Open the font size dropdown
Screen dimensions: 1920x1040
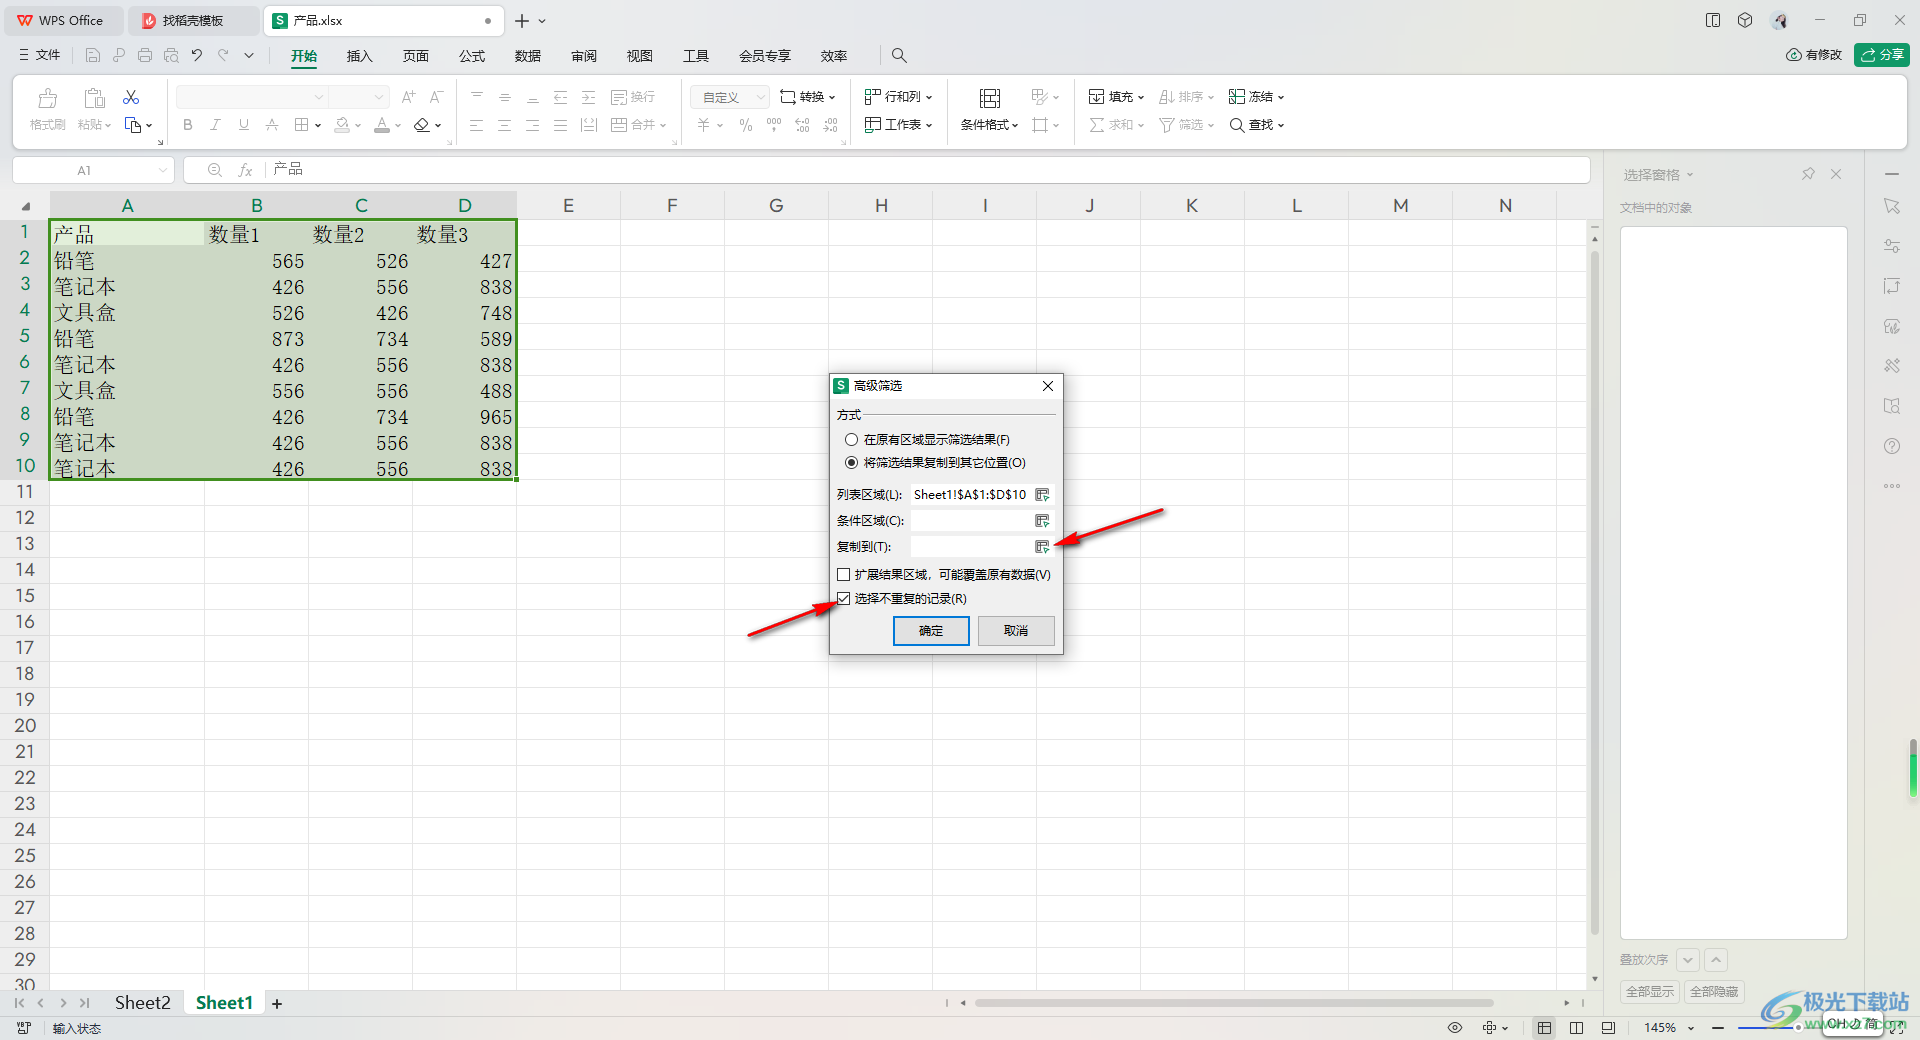[x=379, y=97]
